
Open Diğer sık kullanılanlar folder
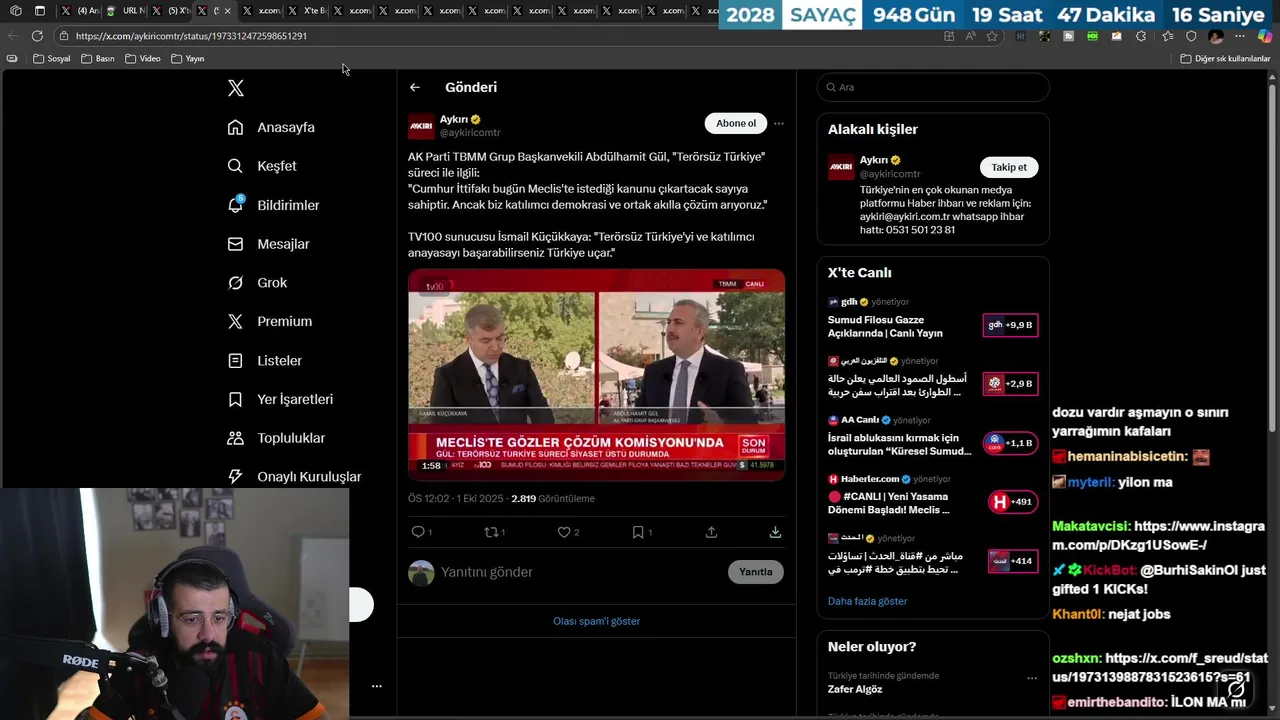(x=1225, y=59)
